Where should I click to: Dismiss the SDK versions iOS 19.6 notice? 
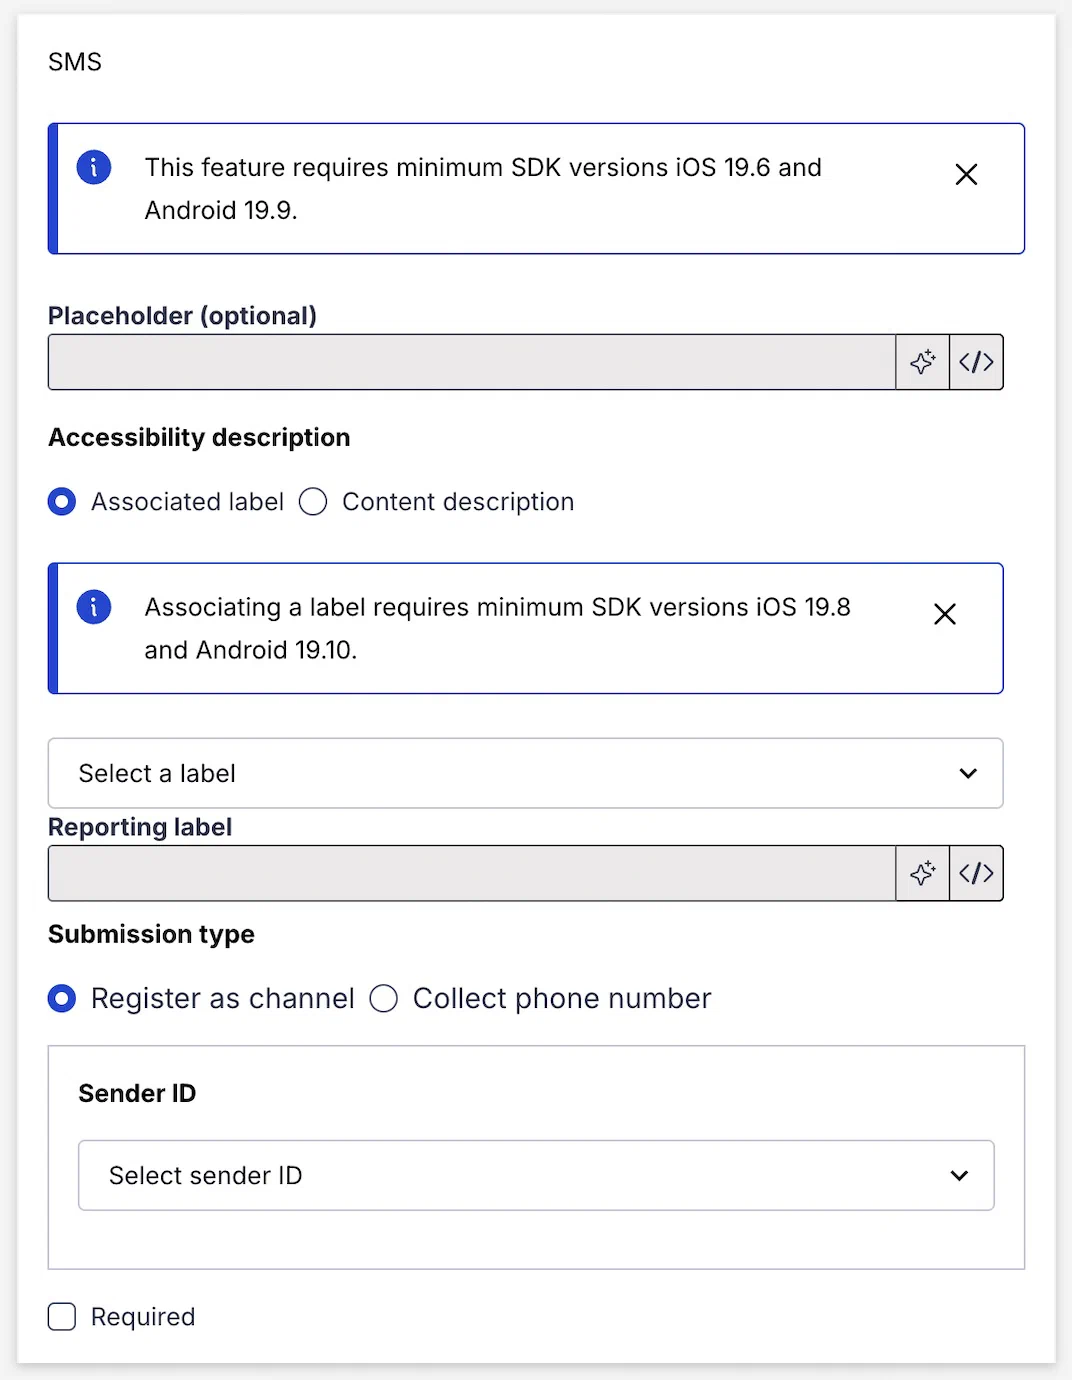[x=966, y=175]
